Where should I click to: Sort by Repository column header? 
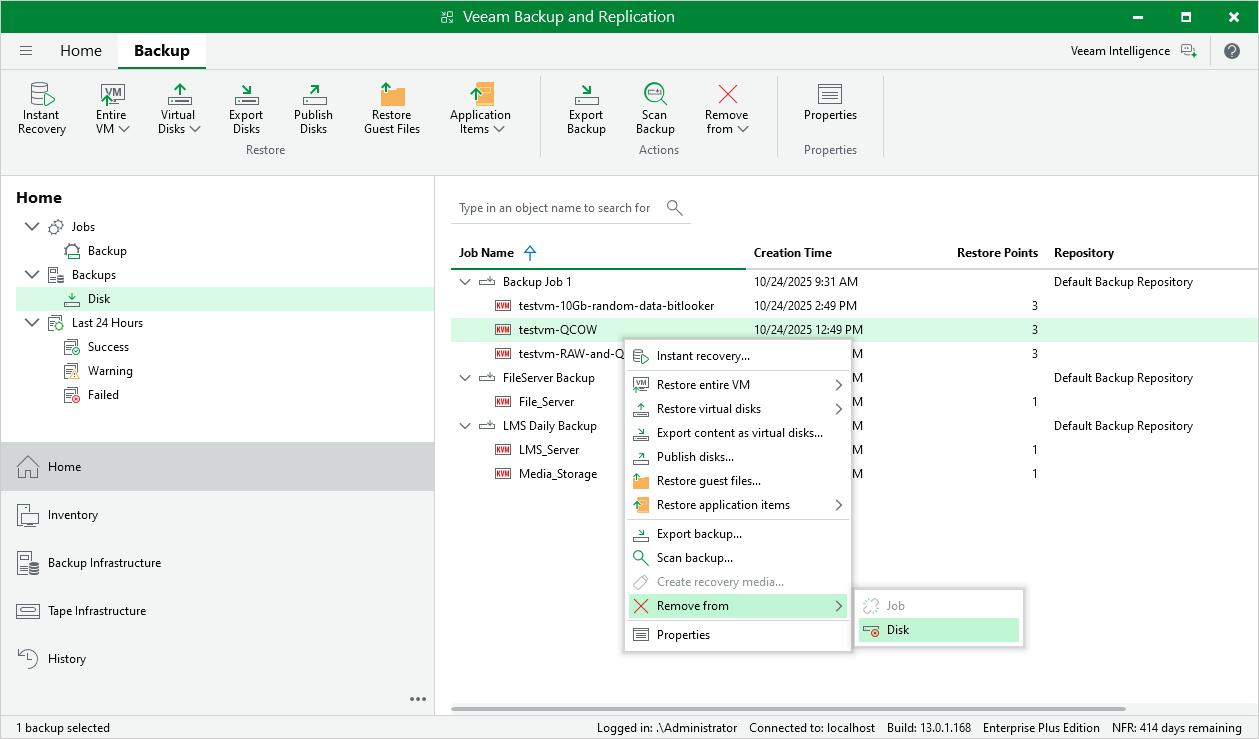(1084, 253)
